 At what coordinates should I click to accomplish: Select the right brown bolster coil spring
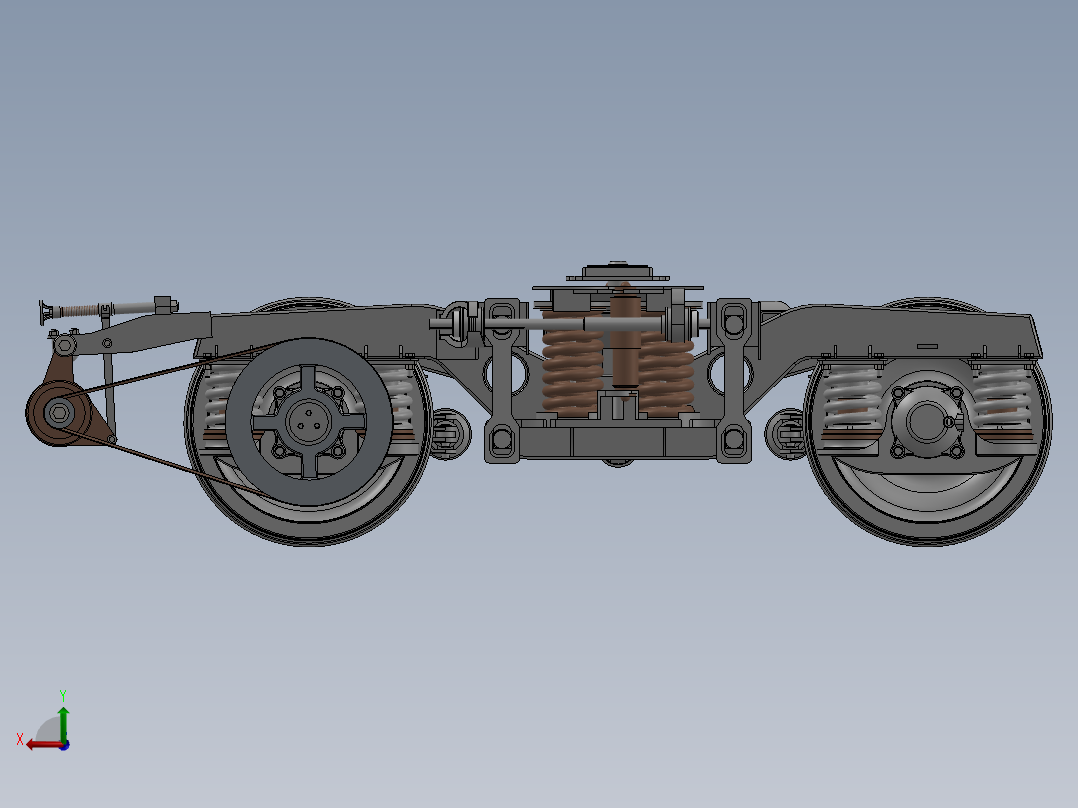coord(667,375)
